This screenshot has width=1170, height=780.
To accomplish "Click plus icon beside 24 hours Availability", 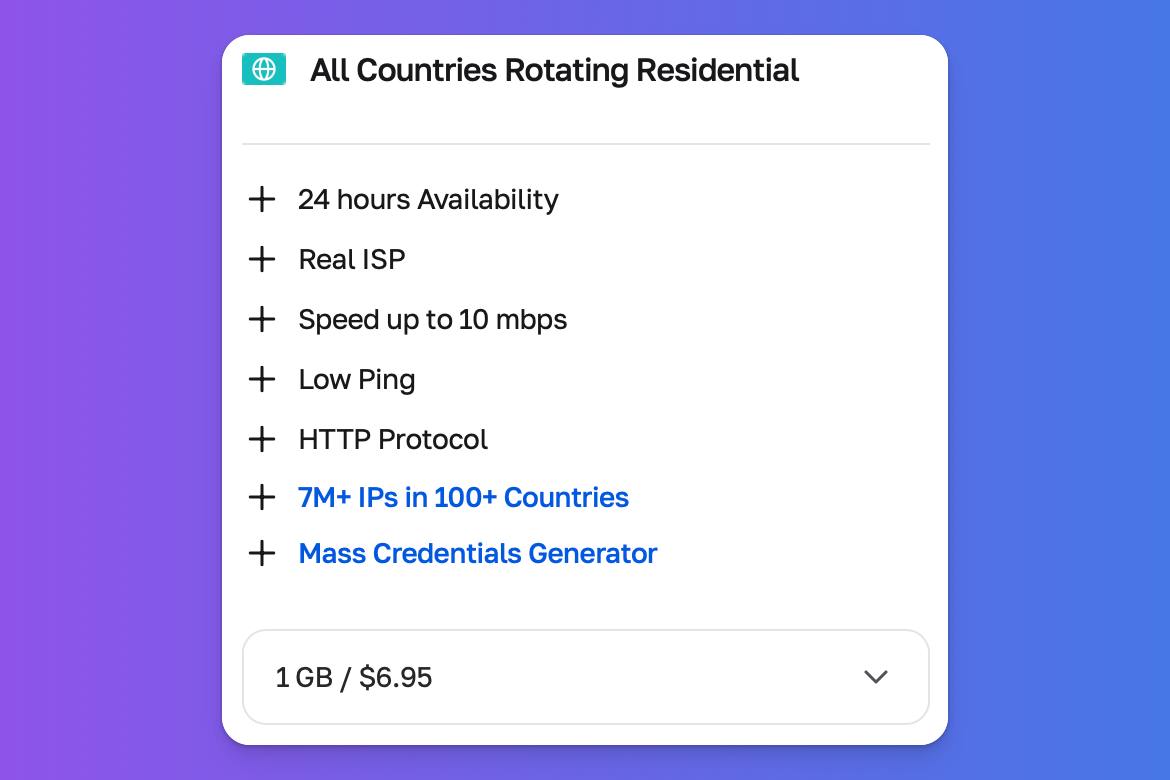I will pyautogui.click(x=262, y=199).
